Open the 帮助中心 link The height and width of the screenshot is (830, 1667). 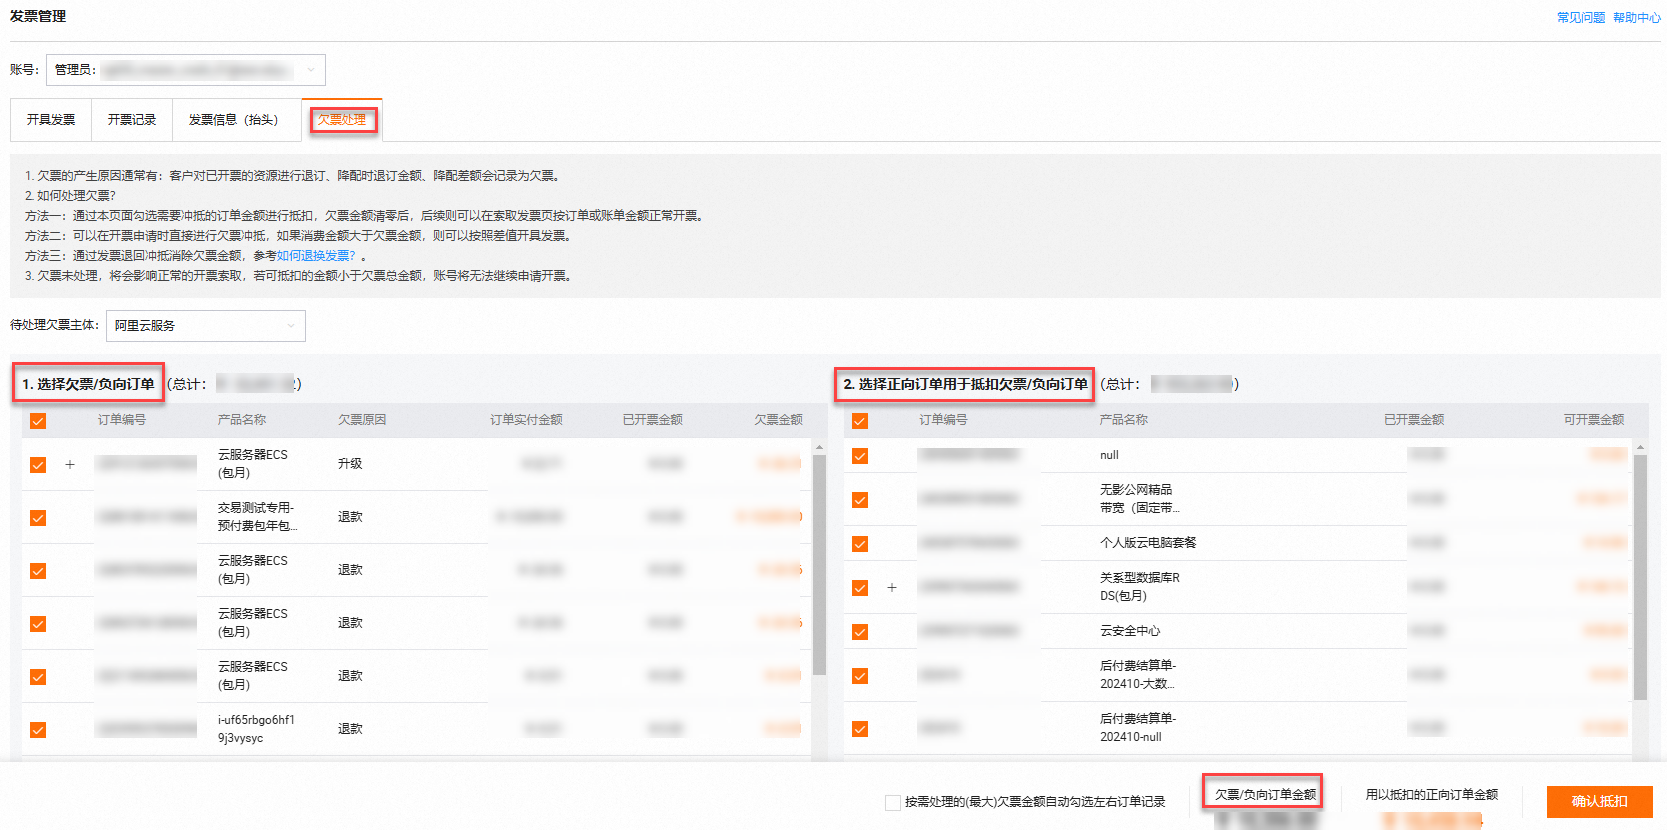(1636, 18)
